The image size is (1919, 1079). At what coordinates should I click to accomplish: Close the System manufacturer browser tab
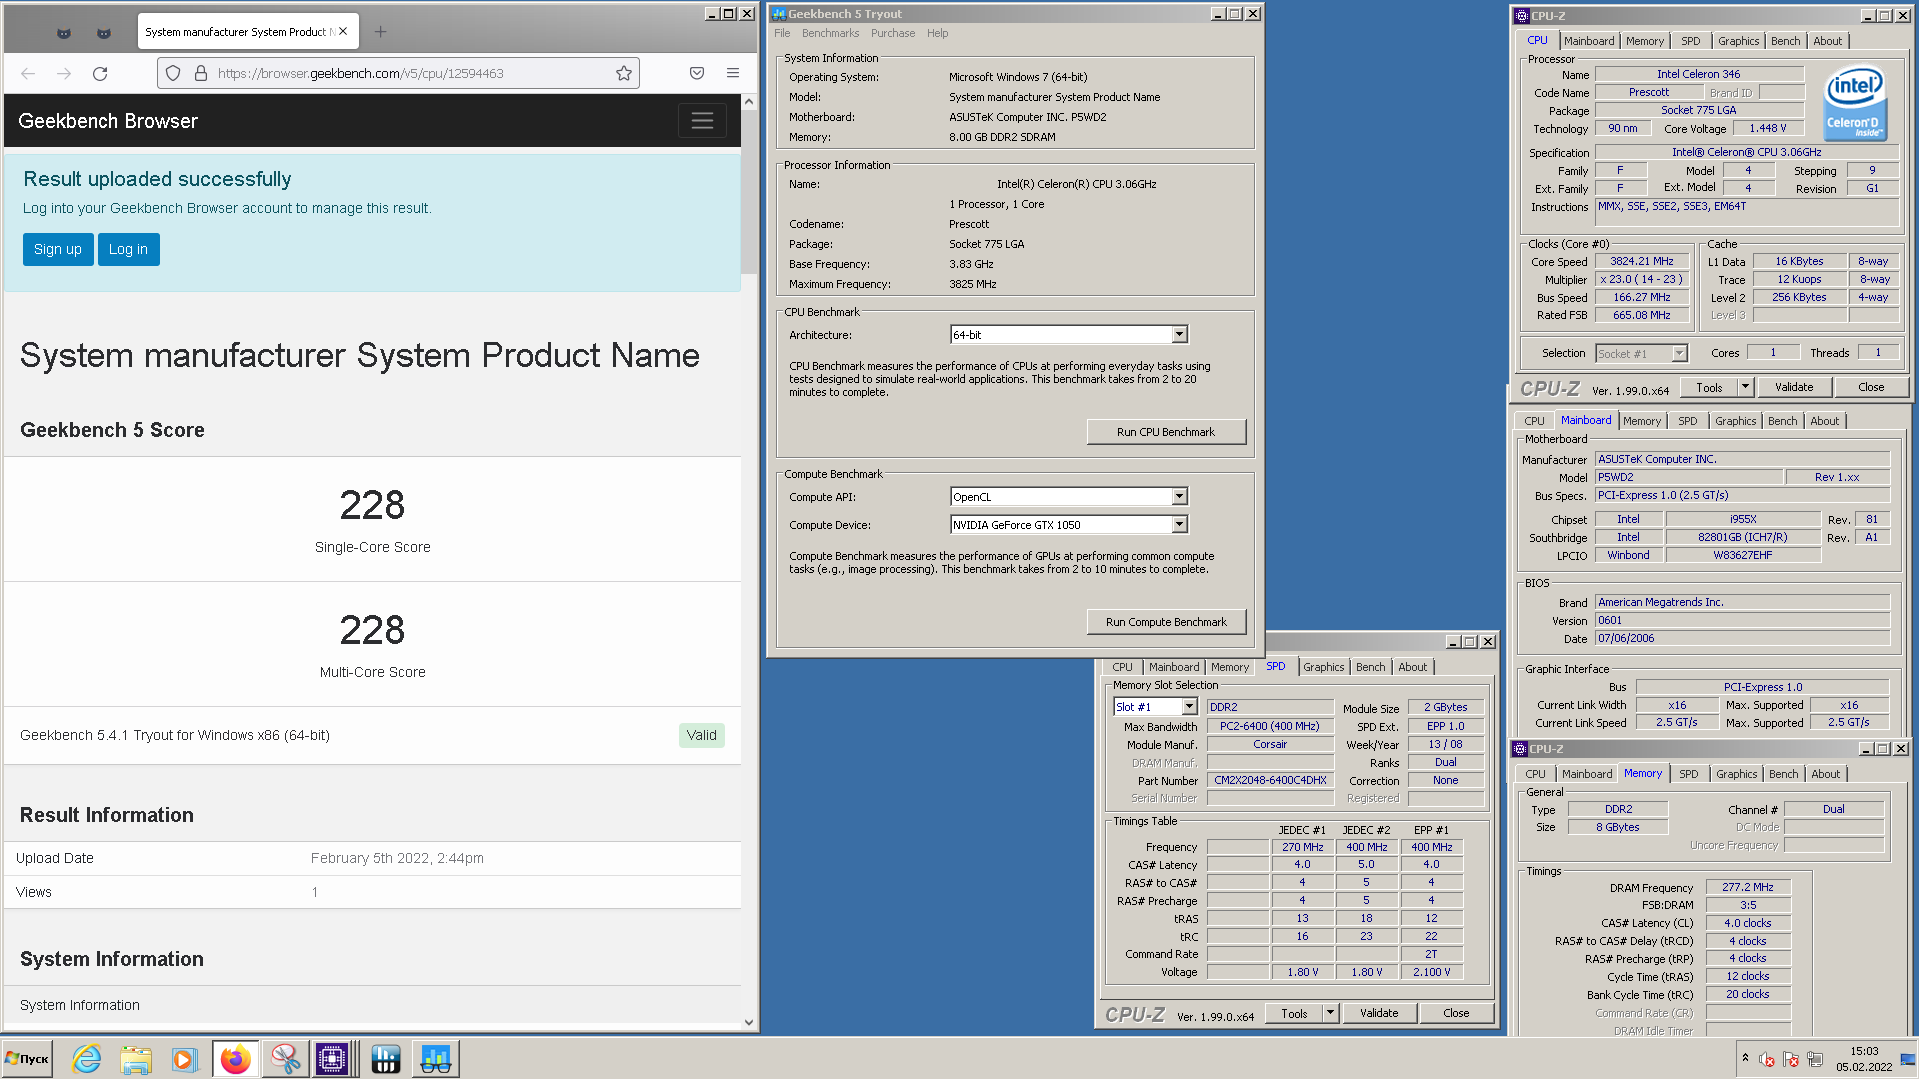(x=343, y=32)
